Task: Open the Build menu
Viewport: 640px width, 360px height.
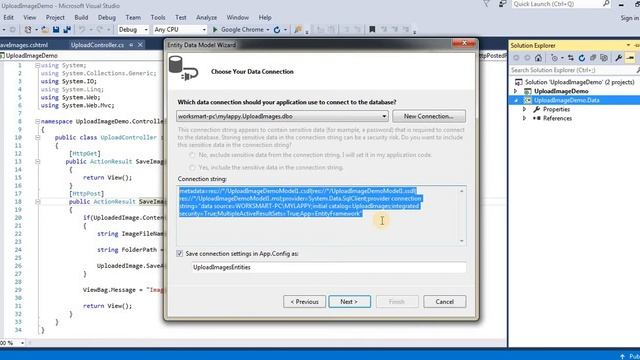Action: click(81, 18)
